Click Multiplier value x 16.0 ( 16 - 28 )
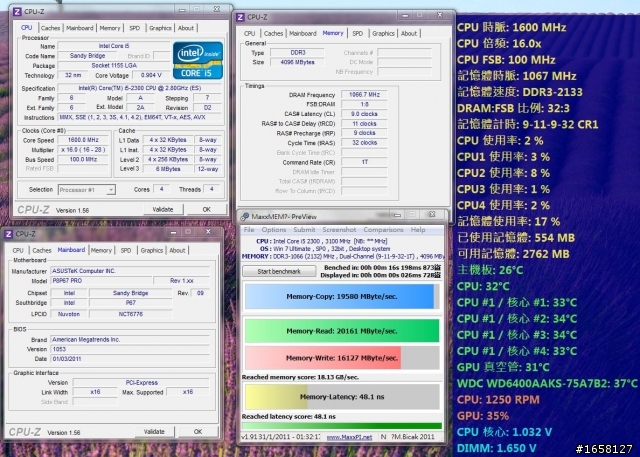640x457 pixels. click(x=83, y=150)
